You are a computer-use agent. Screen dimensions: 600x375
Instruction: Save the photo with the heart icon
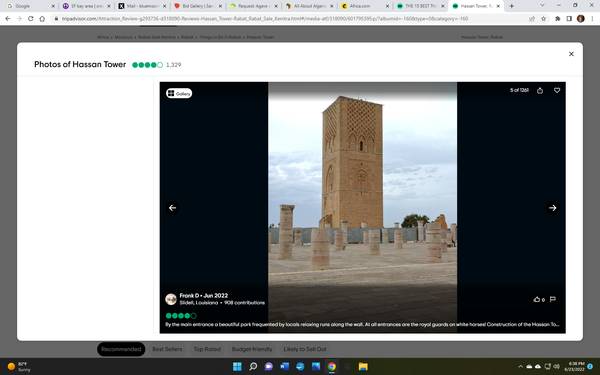[x=557, y=90]
